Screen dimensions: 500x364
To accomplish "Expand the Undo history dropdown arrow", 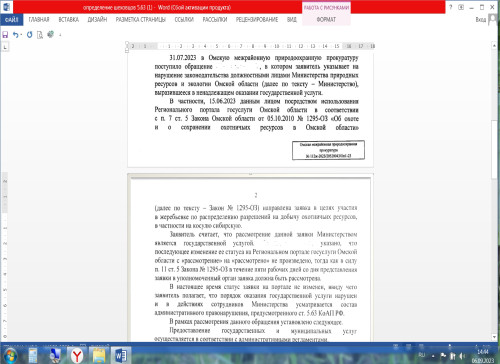I will coord(21,35).
